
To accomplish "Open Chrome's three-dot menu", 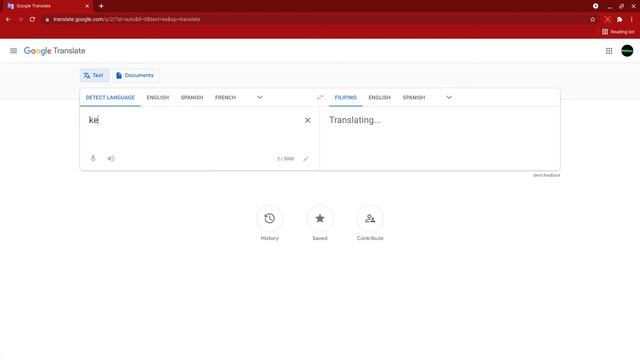I will [x=631, y=19].
